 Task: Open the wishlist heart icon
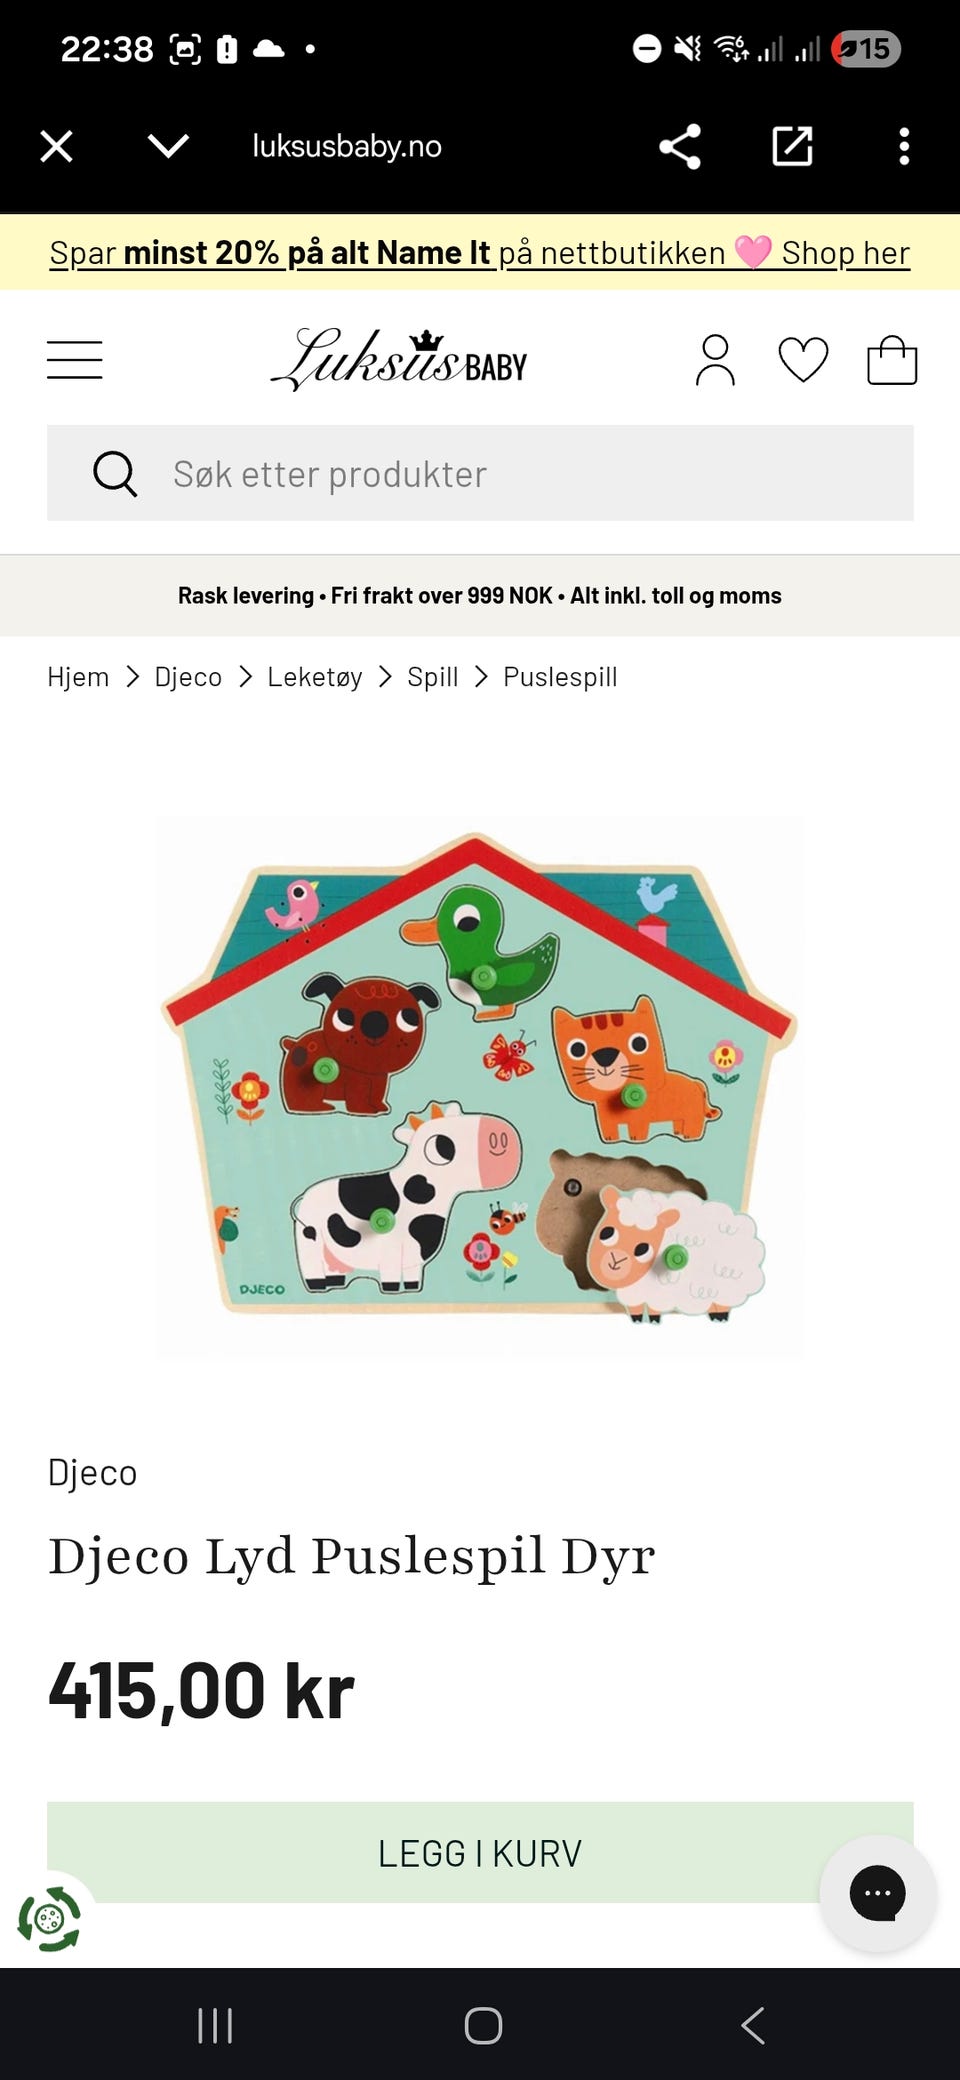point(803,360)
